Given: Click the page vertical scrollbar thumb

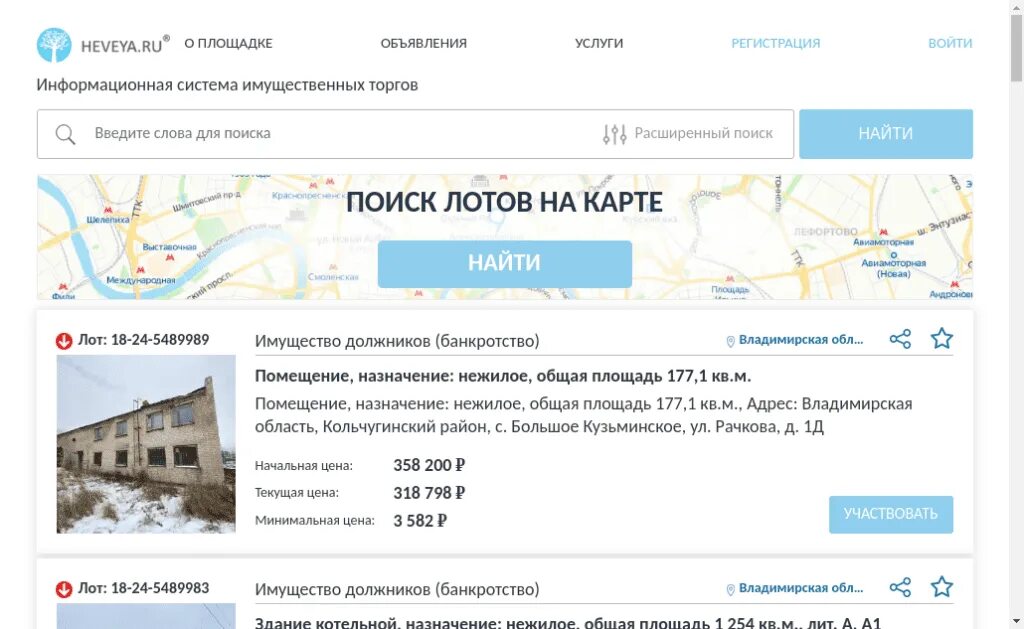Looking at the screenshot, I should tap(1016, 47).
